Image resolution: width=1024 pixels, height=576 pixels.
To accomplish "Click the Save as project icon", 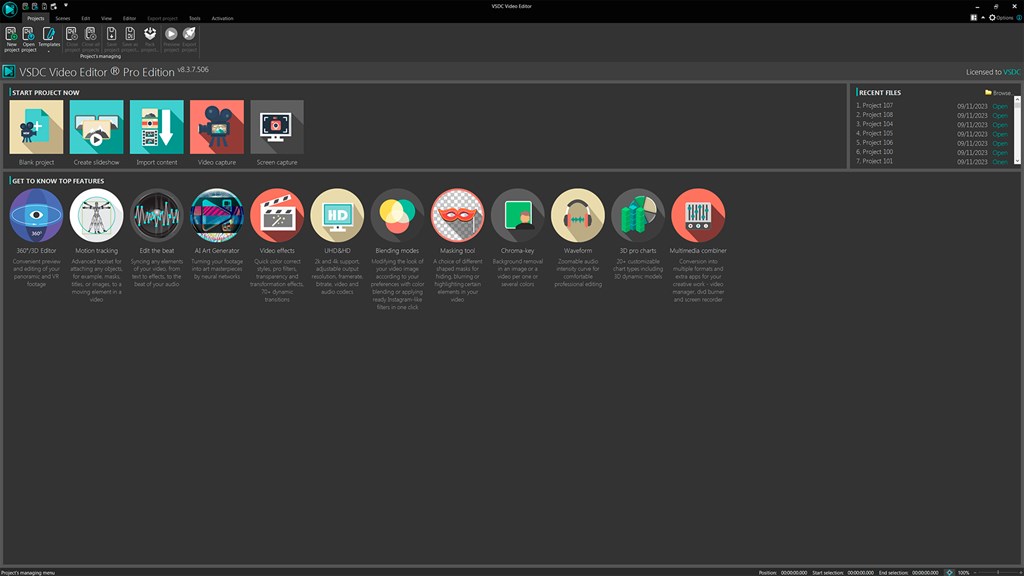I will (130, 39).
